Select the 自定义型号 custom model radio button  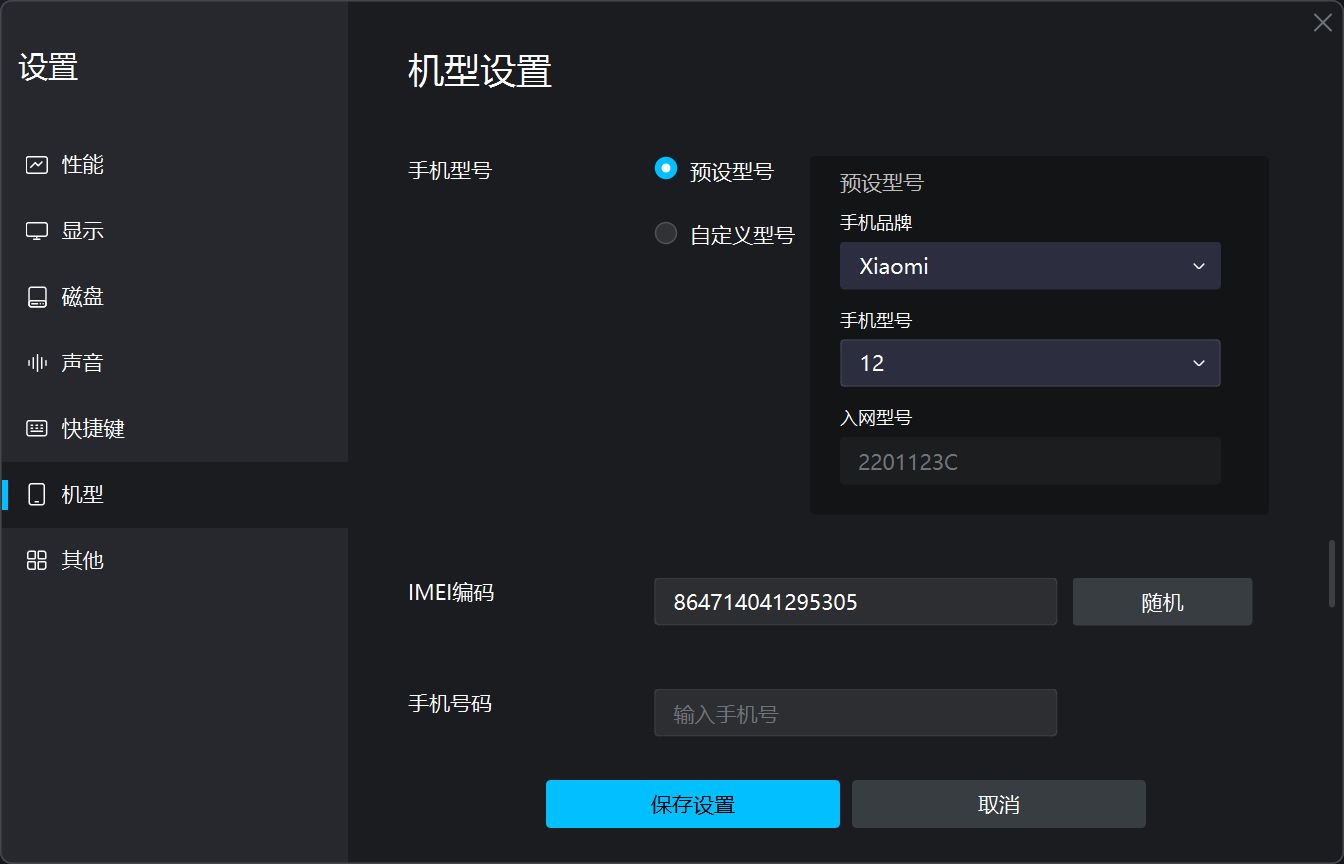point(666,234)
